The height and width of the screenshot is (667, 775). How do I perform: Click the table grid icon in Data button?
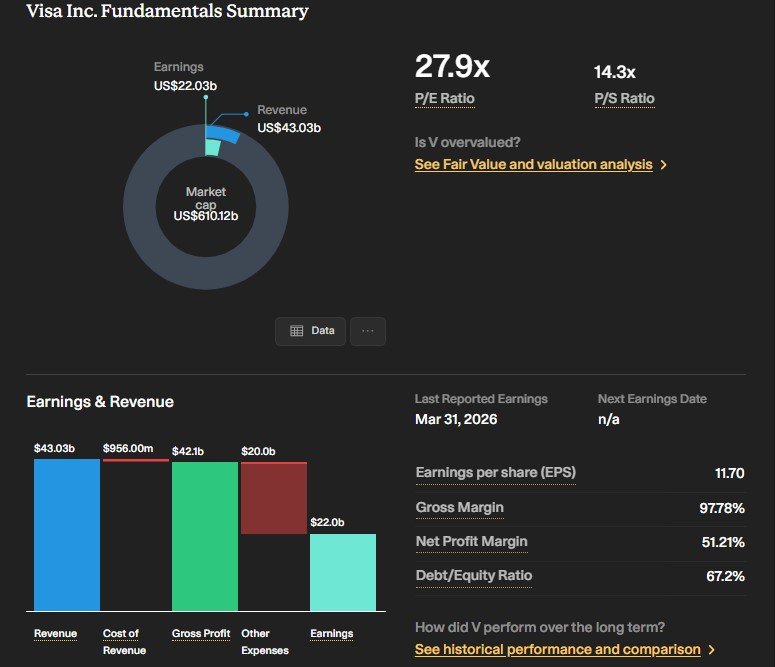(x=297, y=331)
